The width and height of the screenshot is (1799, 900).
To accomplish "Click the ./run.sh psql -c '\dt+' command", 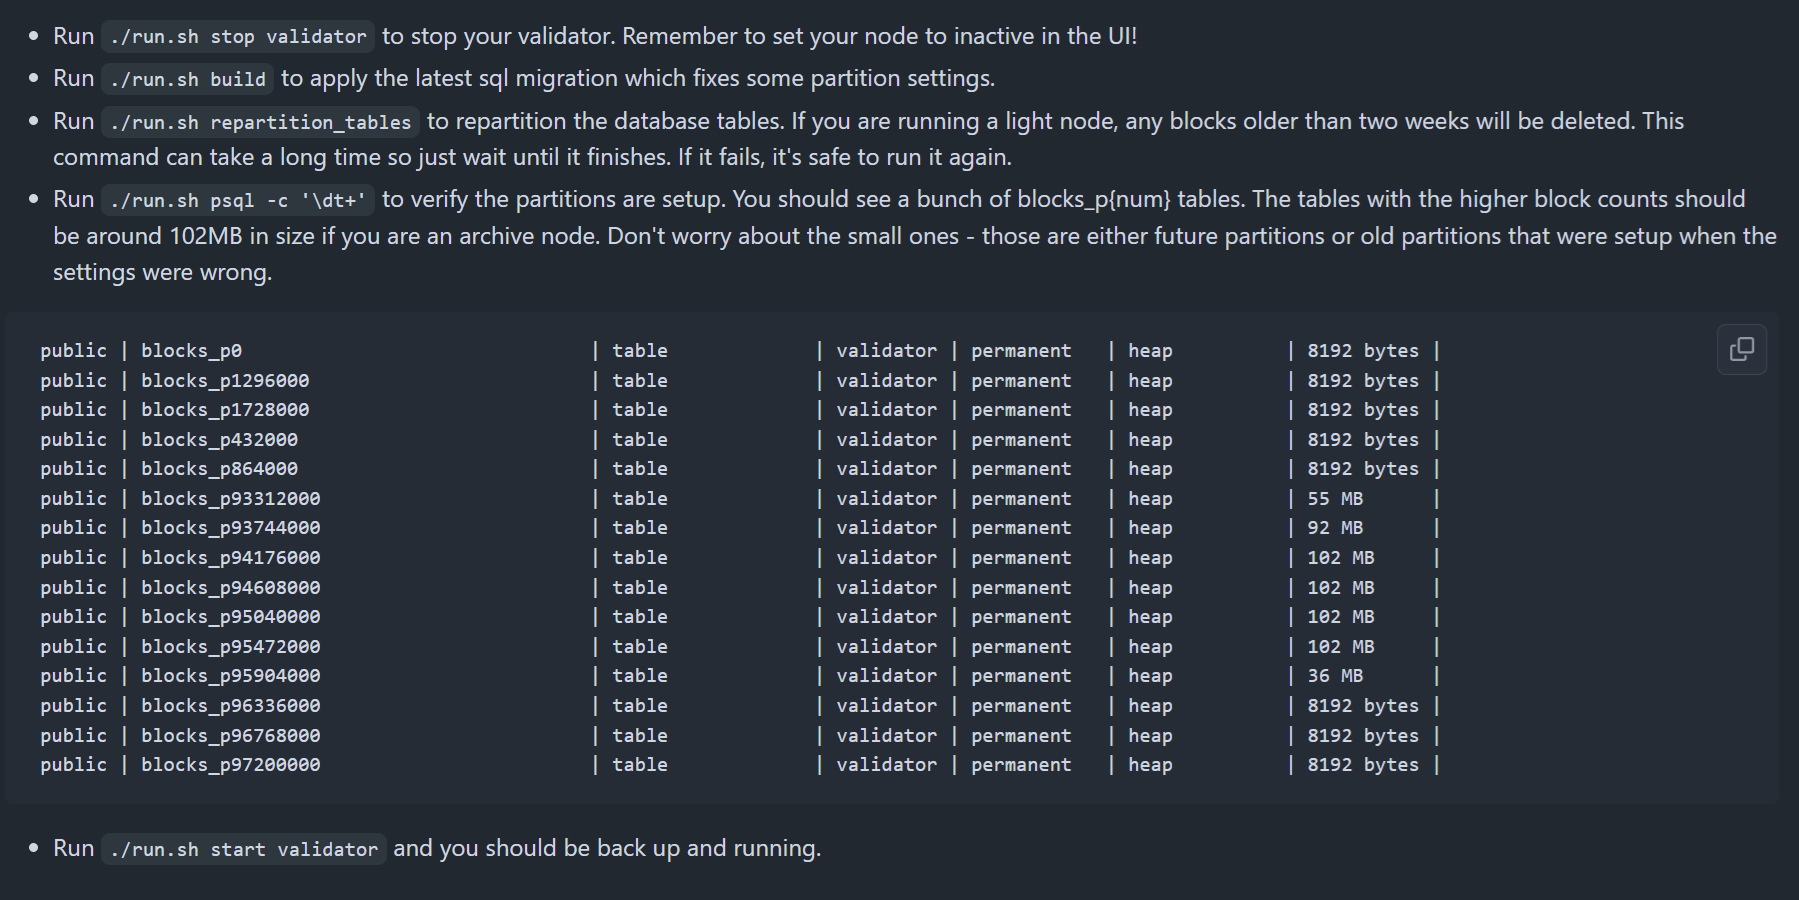I will (x=238, y=200).
